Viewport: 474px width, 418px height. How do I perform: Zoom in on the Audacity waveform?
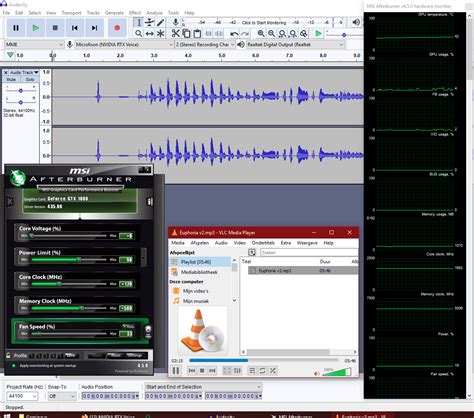pyautogui.click(x=261, y=33)
